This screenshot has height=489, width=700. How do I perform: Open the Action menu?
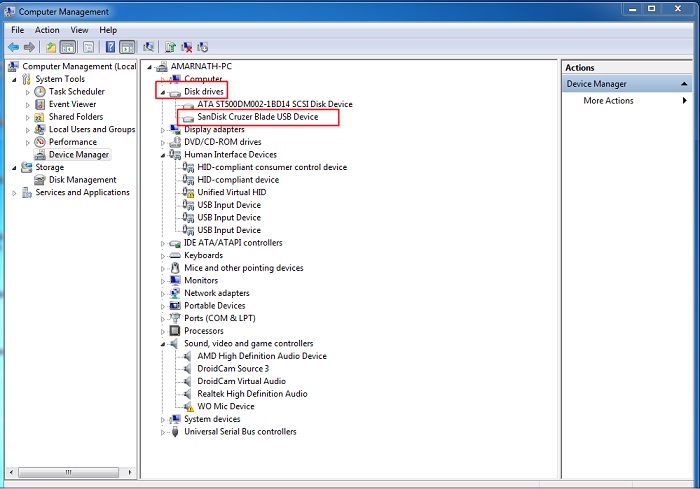47,30
